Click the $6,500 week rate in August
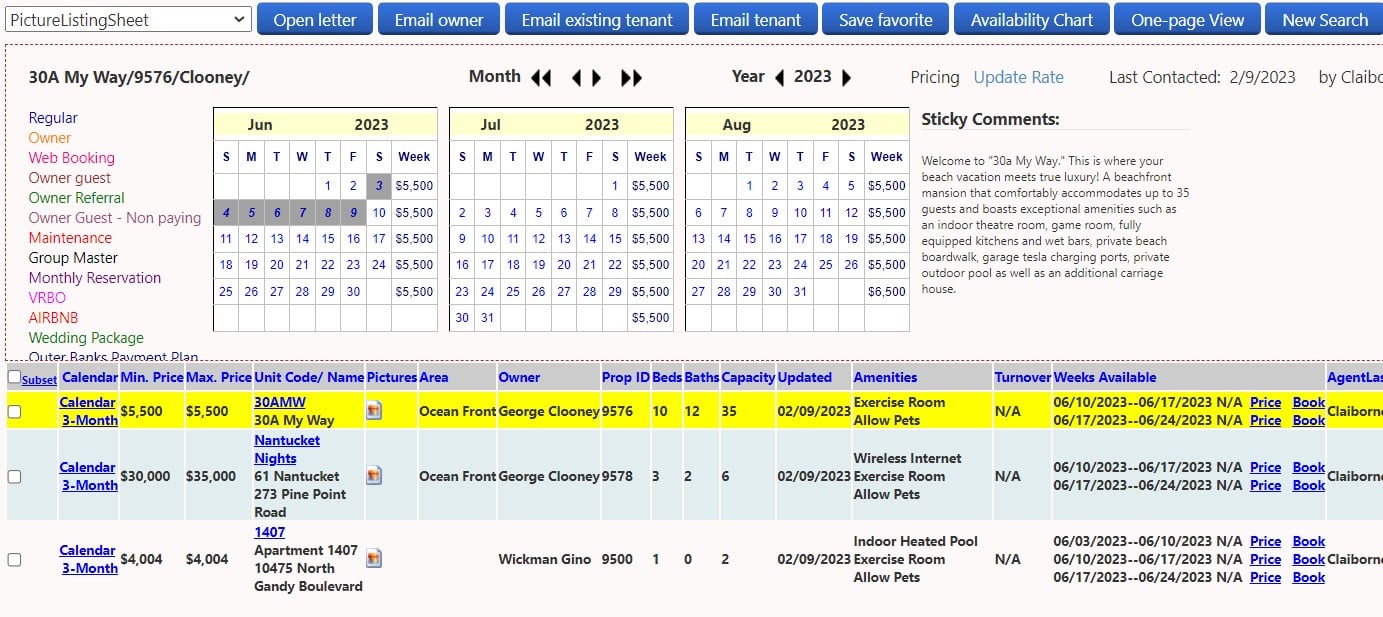The width and height of the screenshot is (1383, 617). pyautogui.click(x=887, y=291)
